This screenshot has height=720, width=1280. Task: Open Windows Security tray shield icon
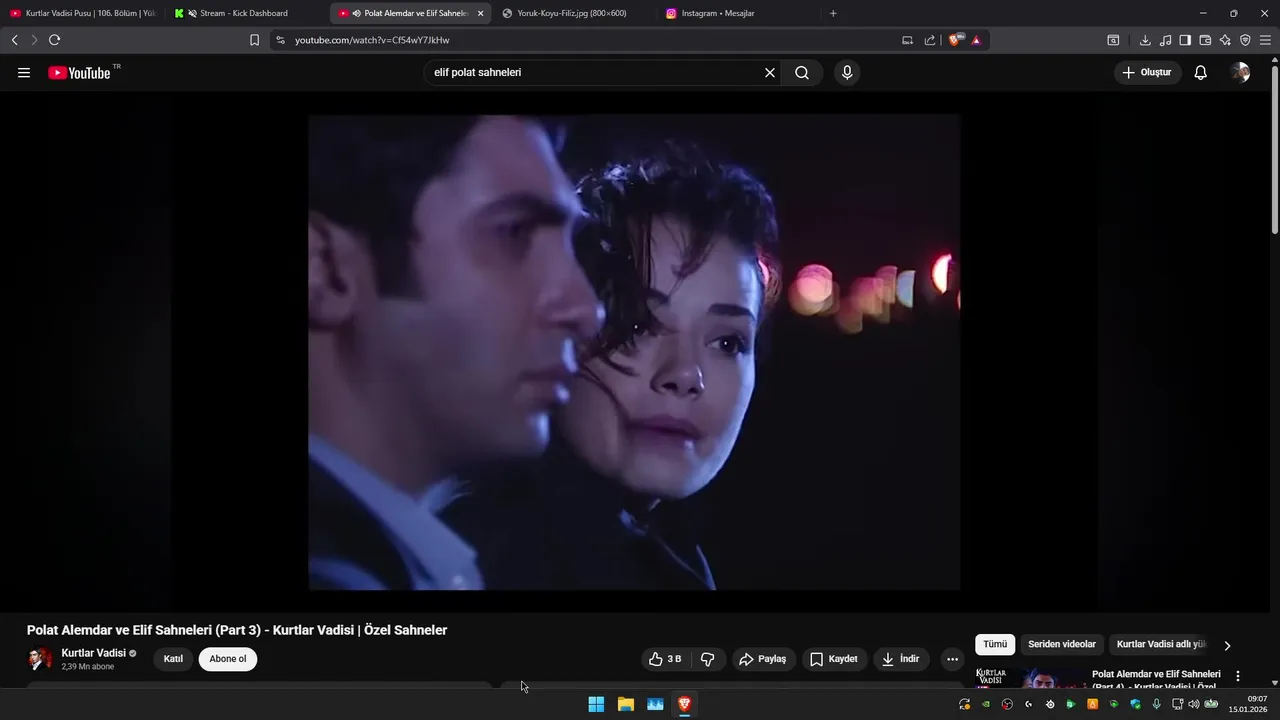[1135, 704]
